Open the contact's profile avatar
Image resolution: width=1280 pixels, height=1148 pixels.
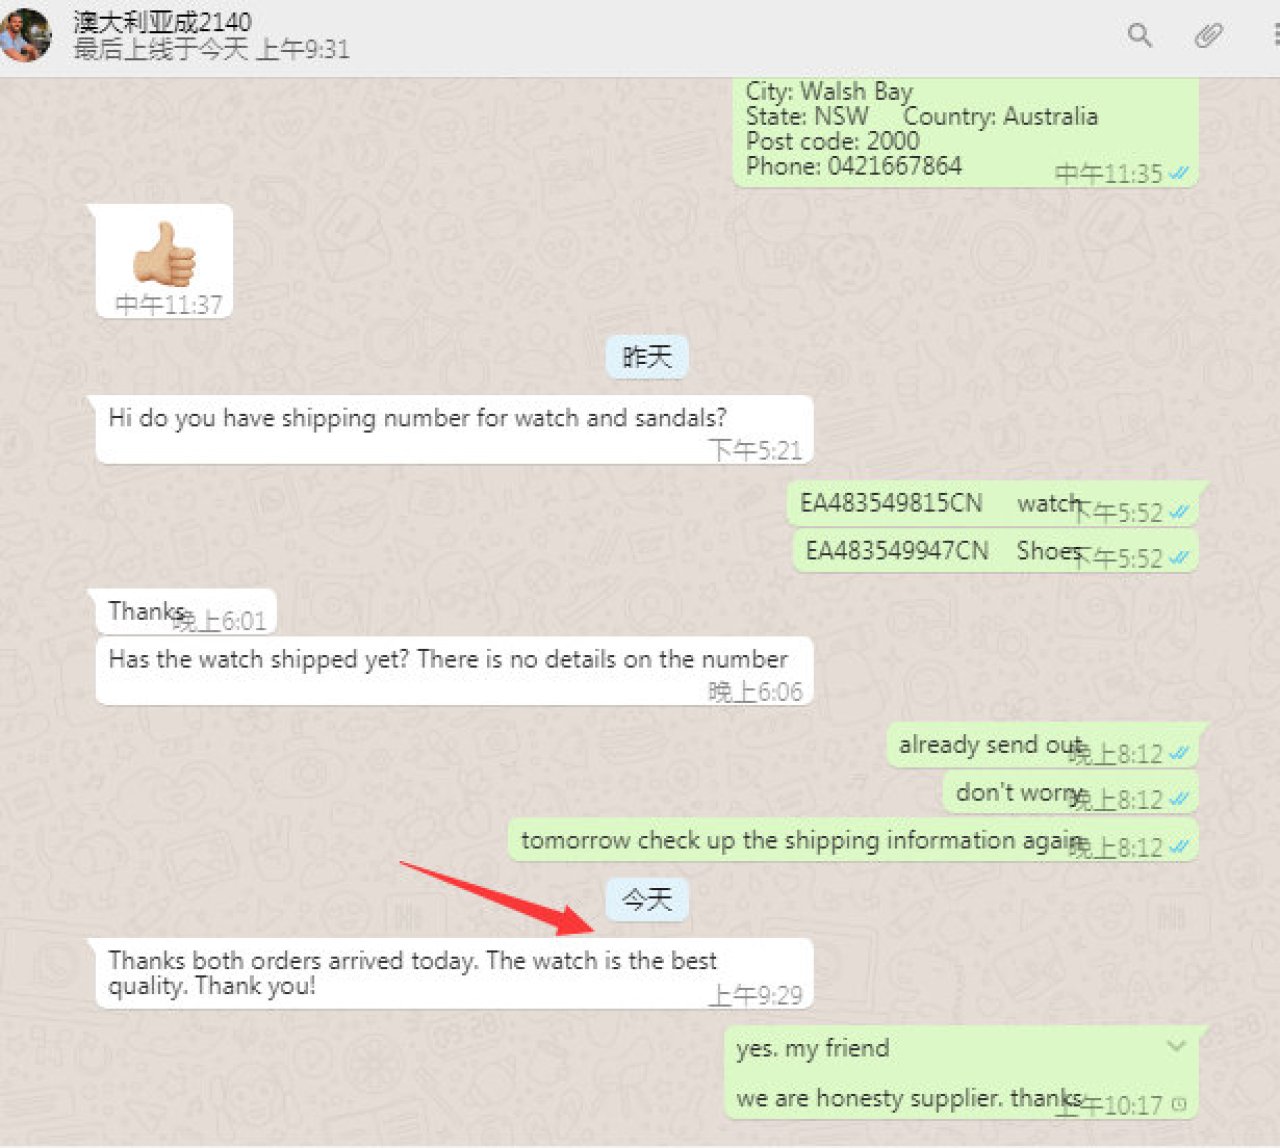click(x=24, y=35)
